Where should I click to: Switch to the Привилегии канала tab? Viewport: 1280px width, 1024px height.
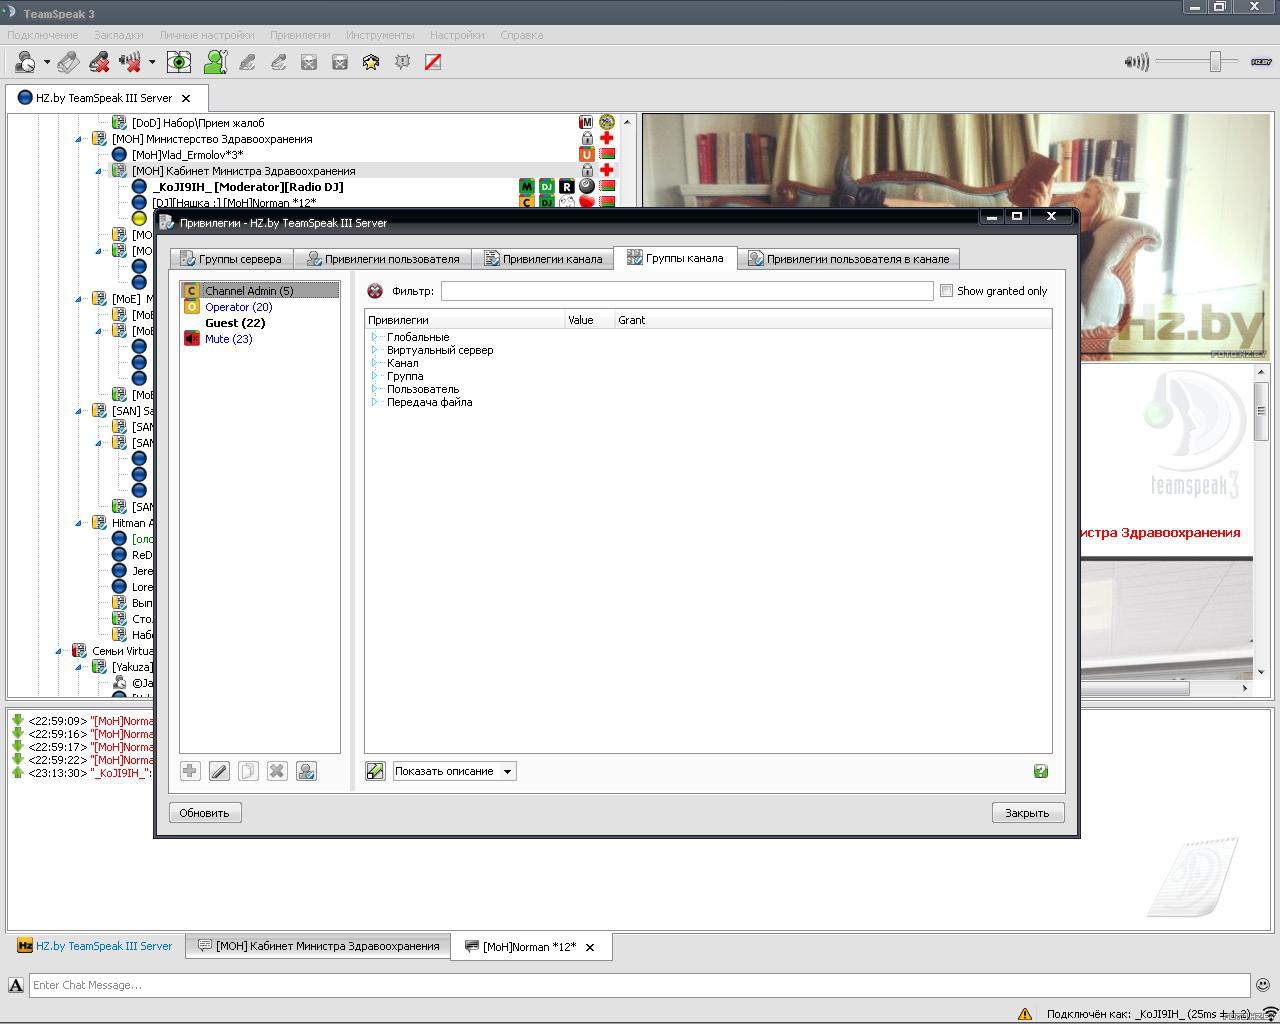point(543,259)
